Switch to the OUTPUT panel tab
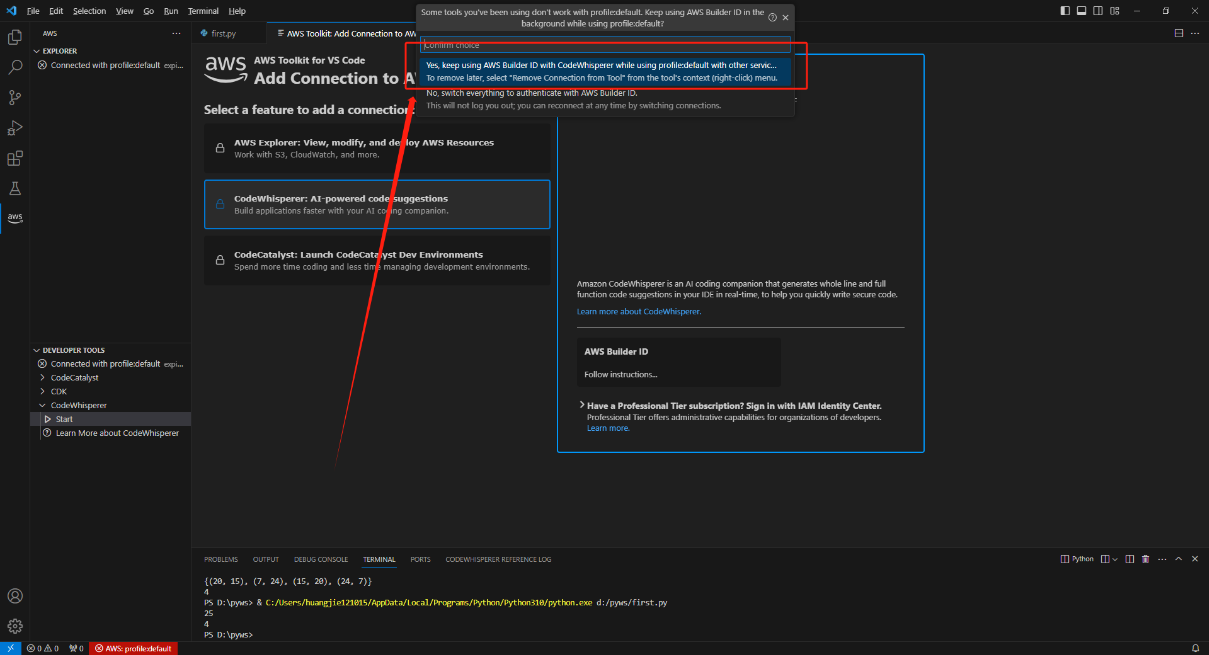The height and width of the screenshot is (655, 1209). pyautogui.click(x=266, y=559)
